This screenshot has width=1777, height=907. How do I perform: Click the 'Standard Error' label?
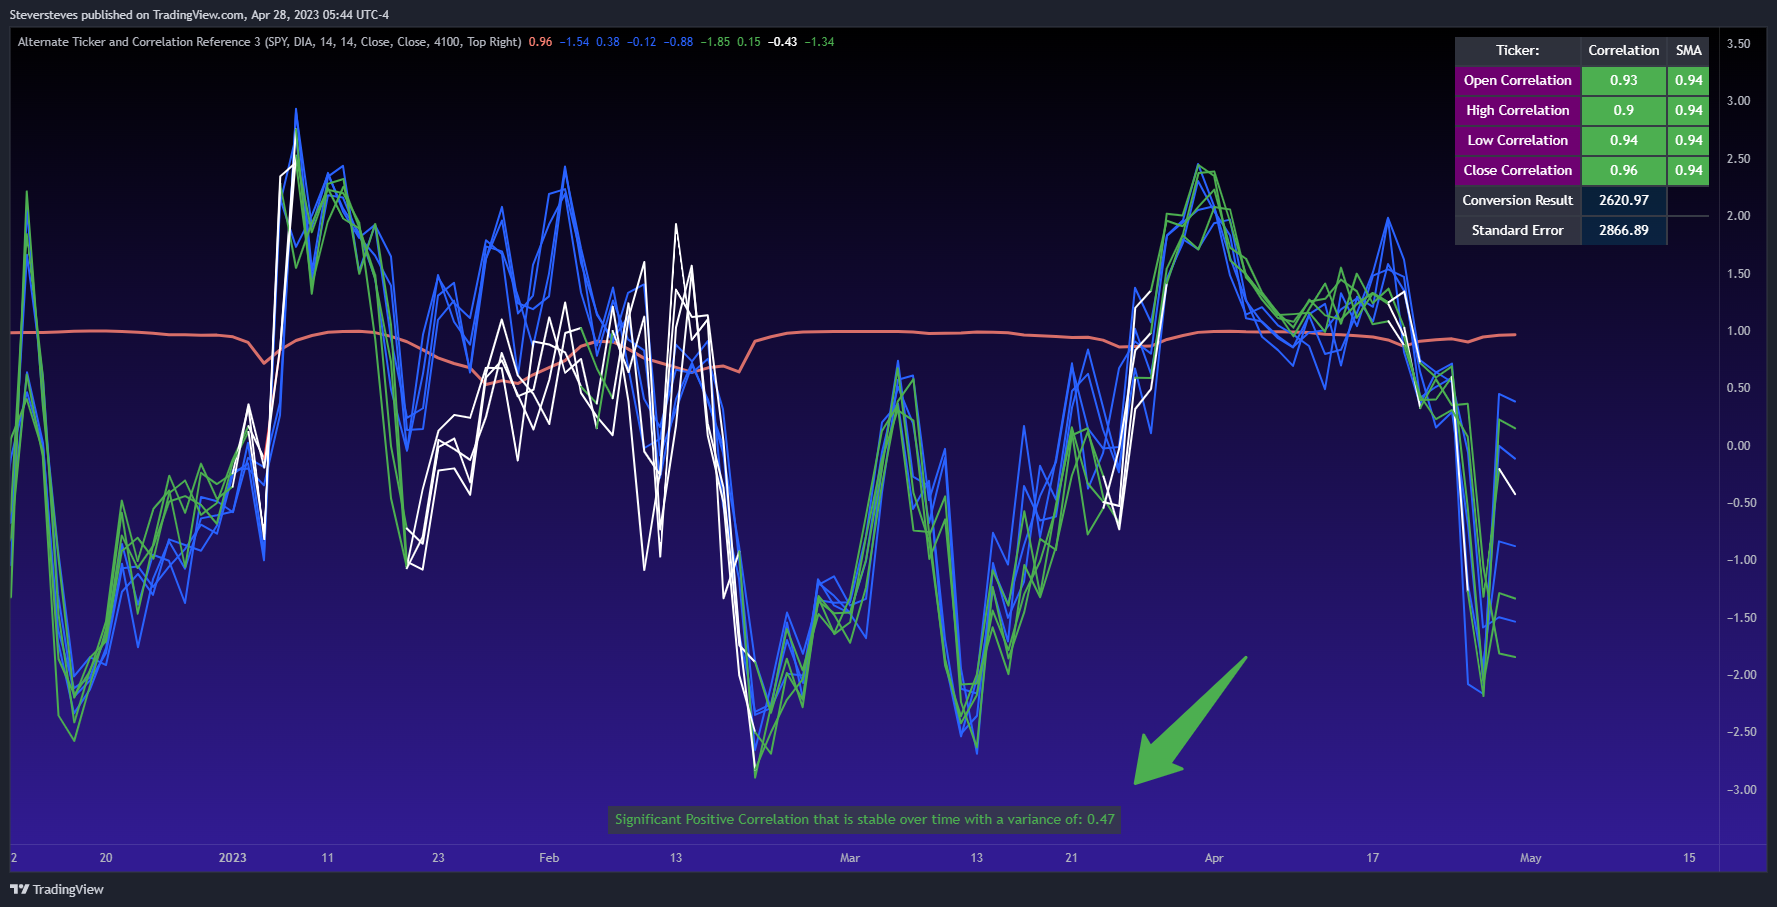pos(1517,230)
